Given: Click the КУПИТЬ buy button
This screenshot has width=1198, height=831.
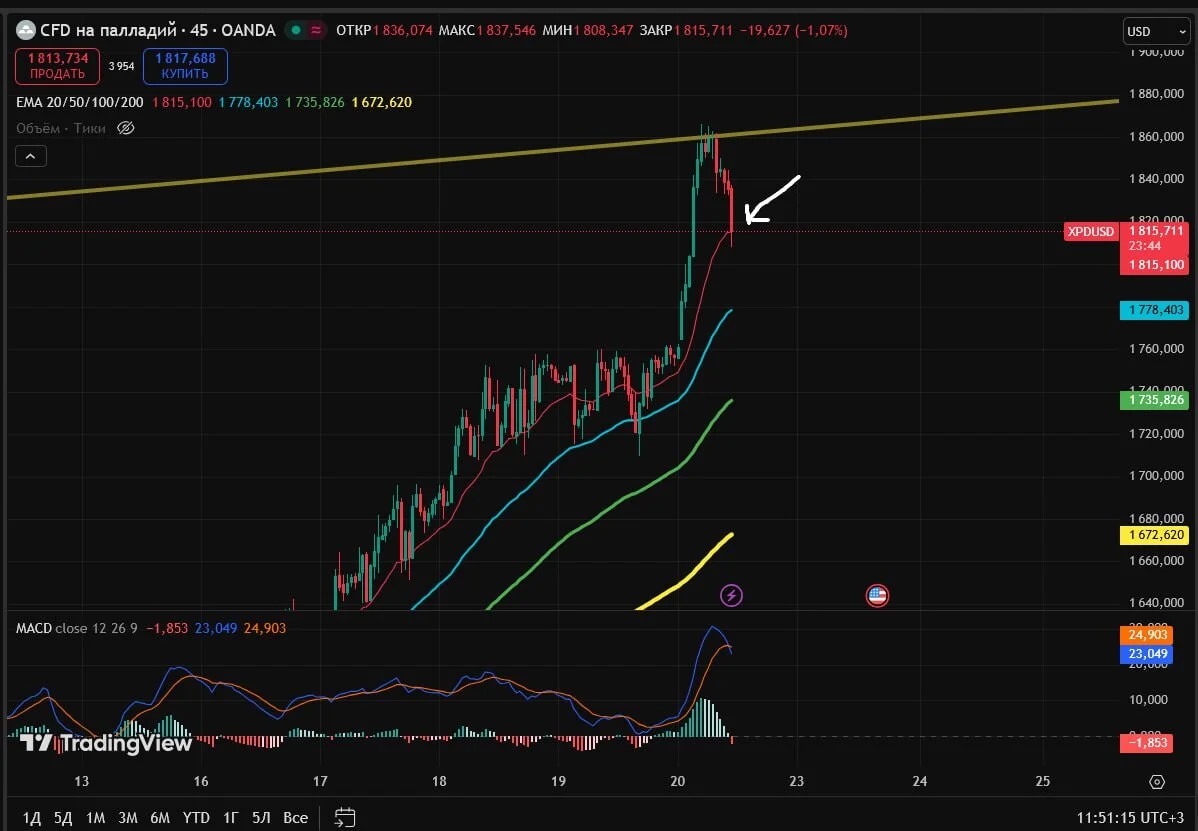Looking at the screenshot, I should point(185,66).
